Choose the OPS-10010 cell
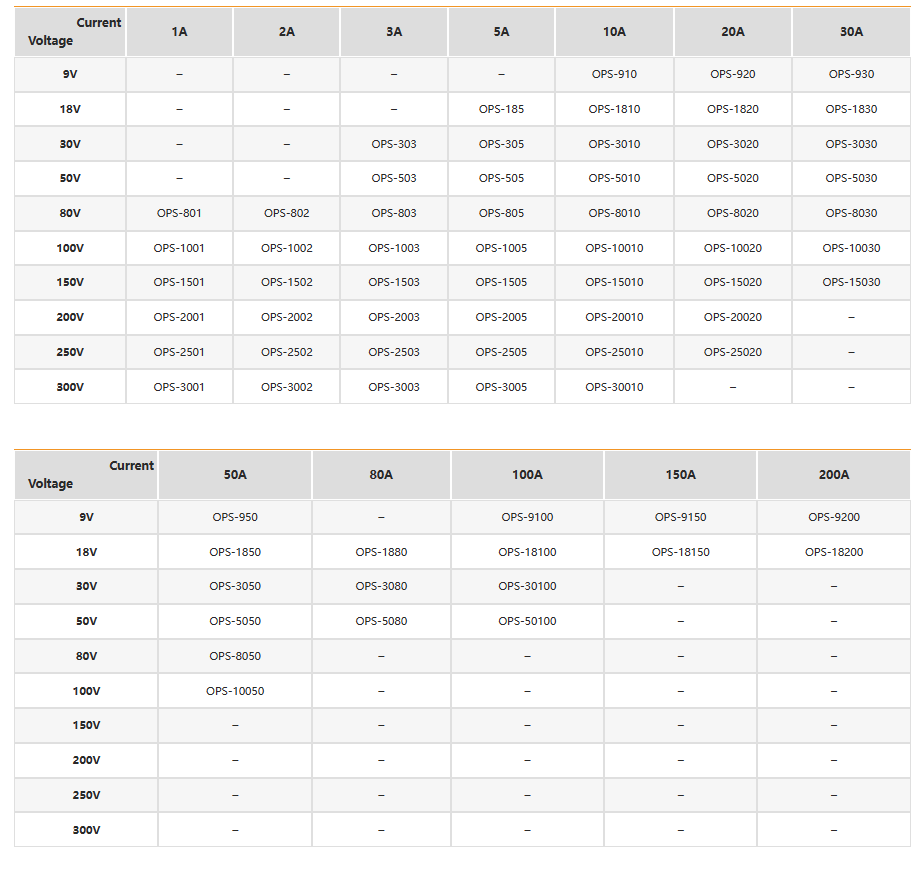 614,248
